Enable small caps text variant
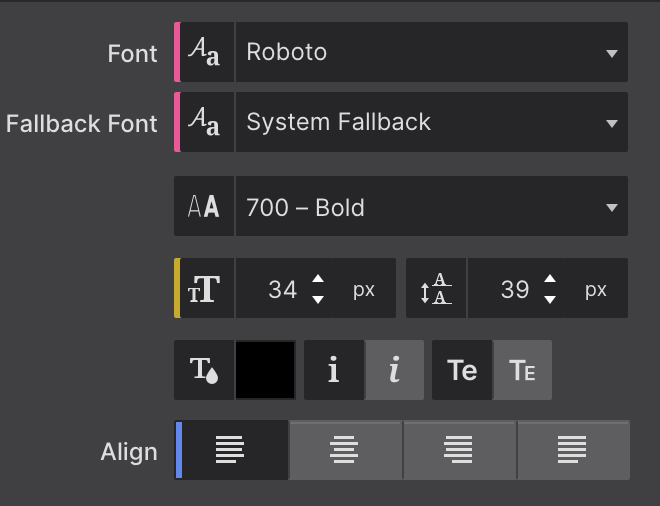 (522, 370)
